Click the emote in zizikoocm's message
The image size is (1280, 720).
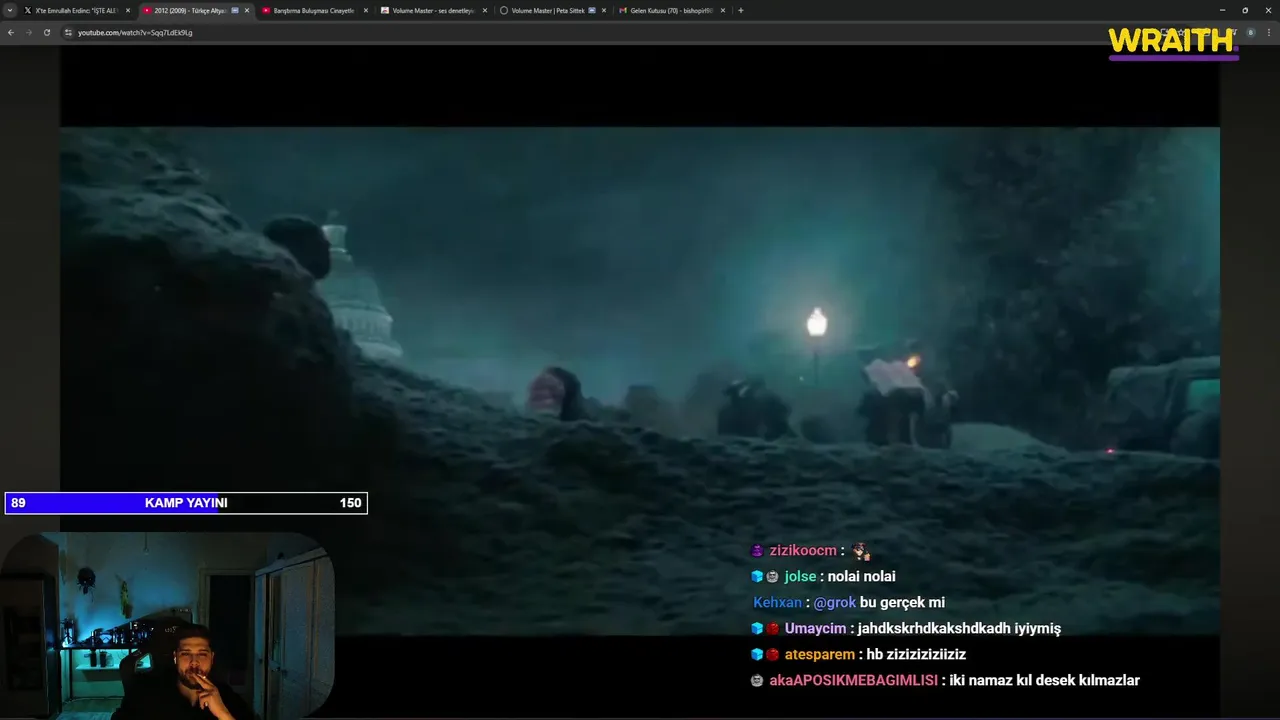click(861, 551)
